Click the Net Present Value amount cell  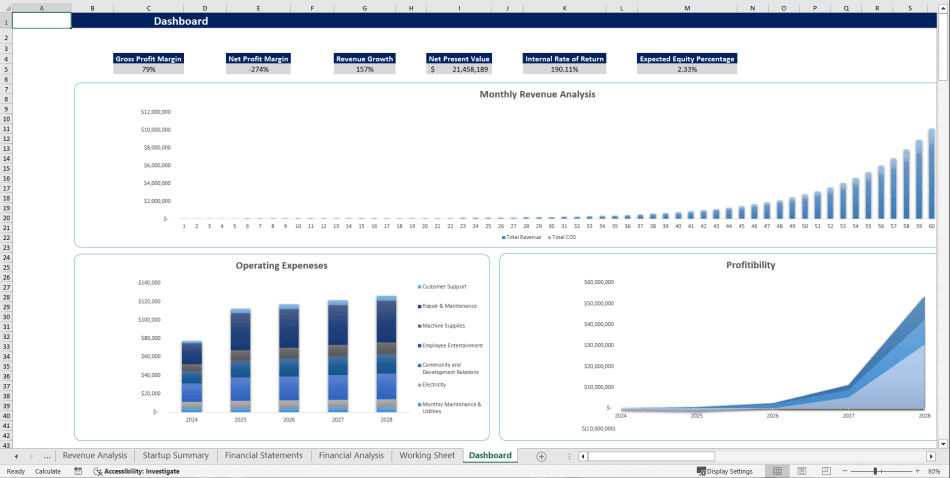459,69
